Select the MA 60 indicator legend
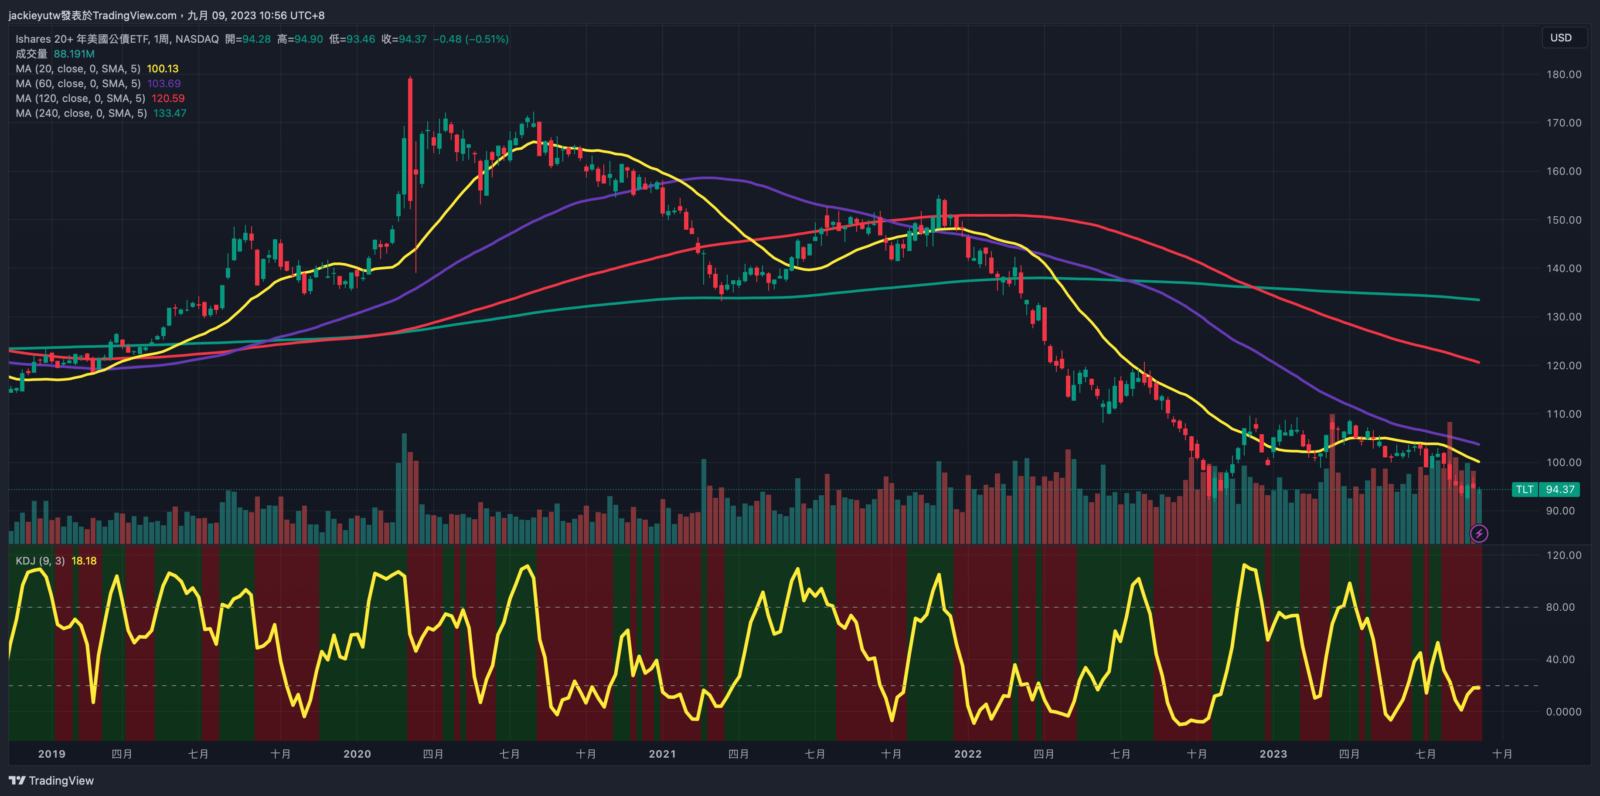The width and height of the screenshot is (1600, 796). 78,84
